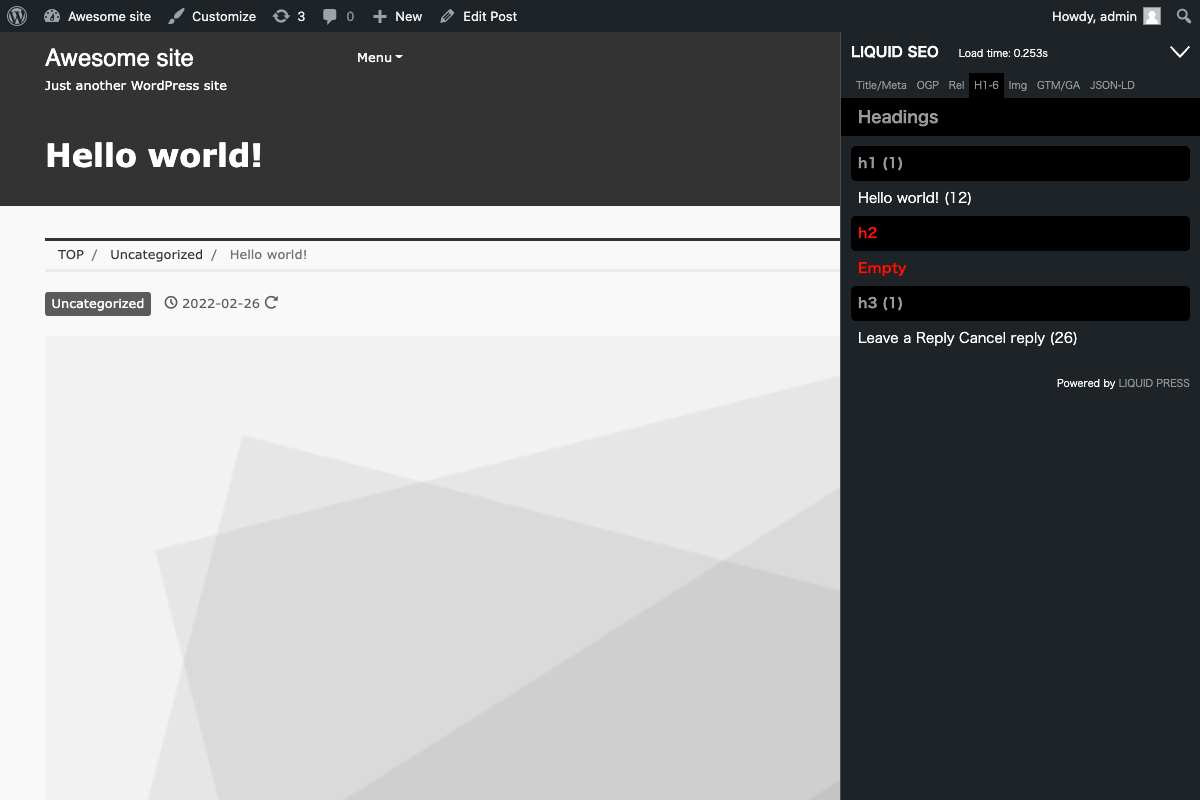The image size is (1200, 800).
Task: Select the H1-6 tab
Action: (987, 86)
